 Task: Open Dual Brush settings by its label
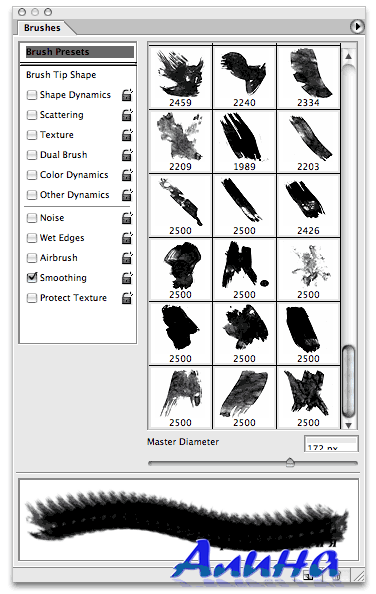pyautogui.click(x=64, y=155)
